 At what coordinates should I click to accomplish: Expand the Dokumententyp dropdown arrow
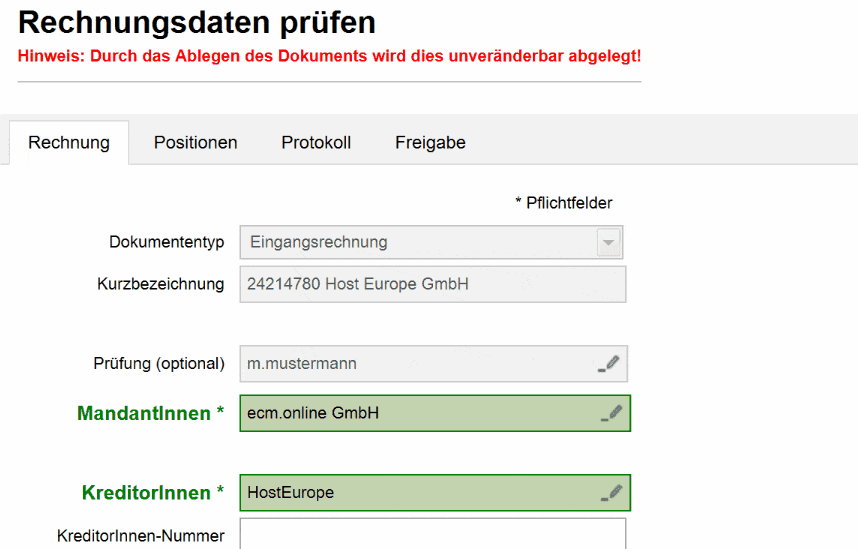[608, 242]
